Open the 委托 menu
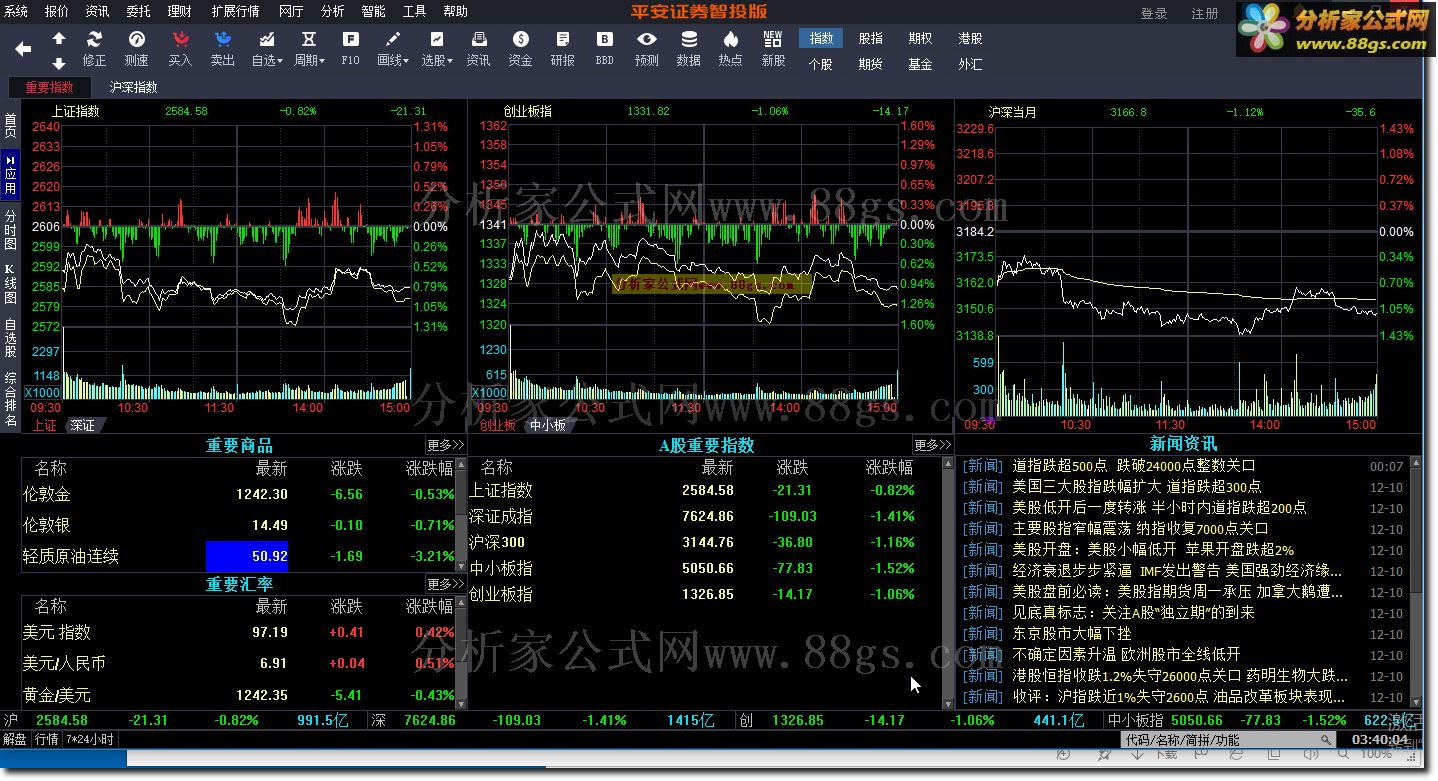Image resolution: width=1438 pixels, height=781 pixels. [139, 11]
